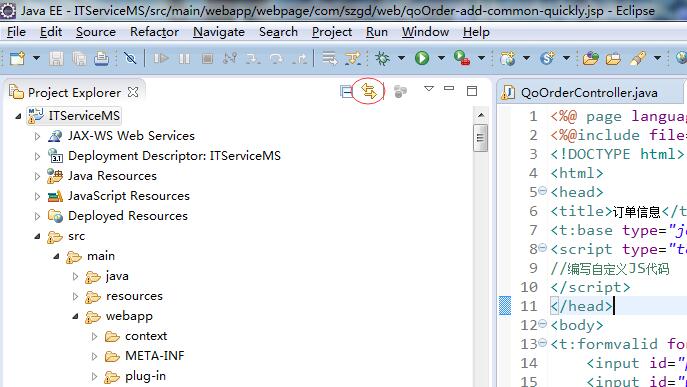Click the Save toolbar icon
Screen dimensions: 687x387
56,58
